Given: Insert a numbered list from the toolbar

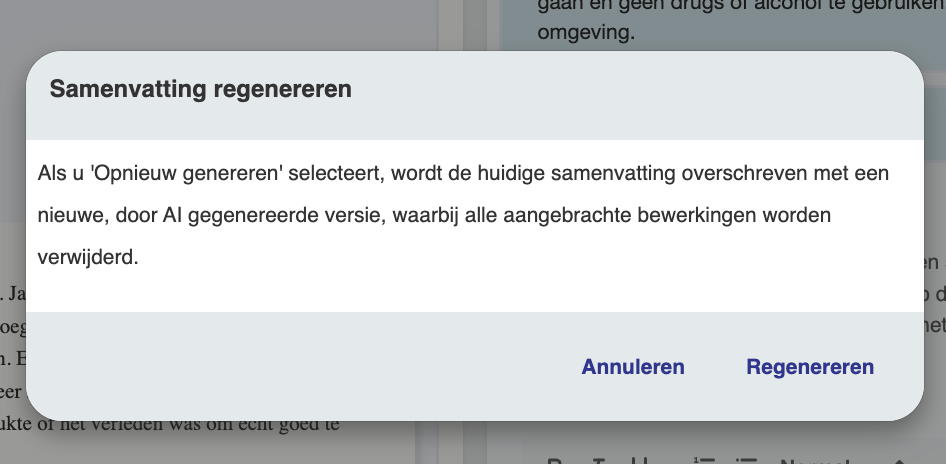Looking at the screenshot, I should (x=702, y=460).
